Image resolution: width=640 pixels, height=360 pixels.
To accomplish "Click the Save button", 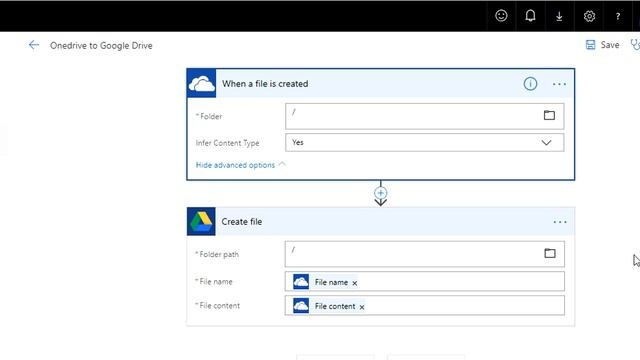I will [602, 45].
